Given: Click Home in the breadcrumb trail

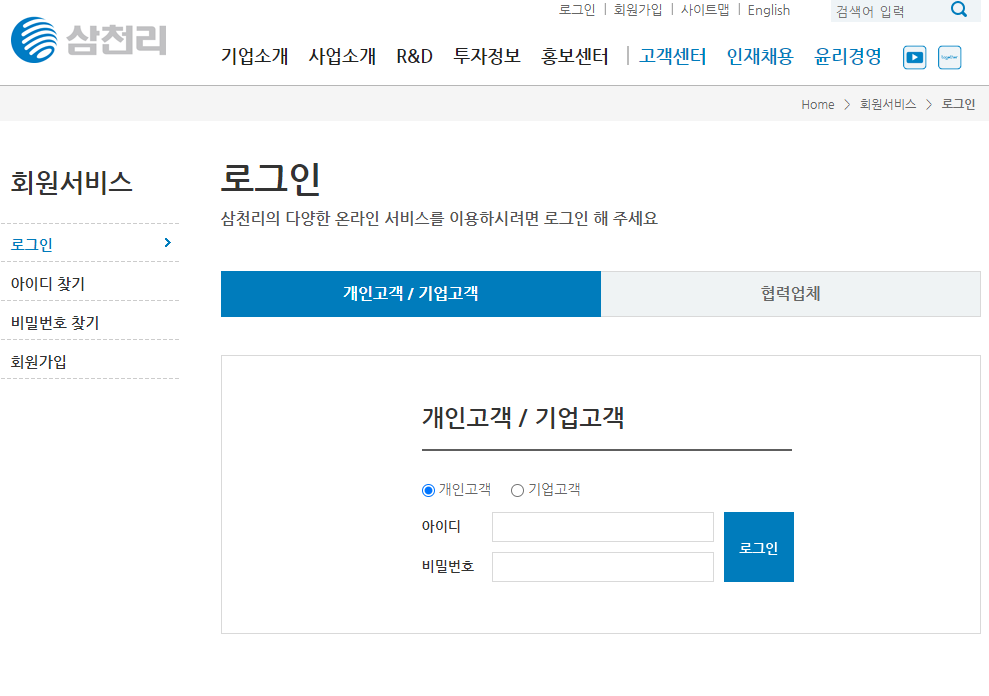Looking at the screenshot, I should 817,104.
